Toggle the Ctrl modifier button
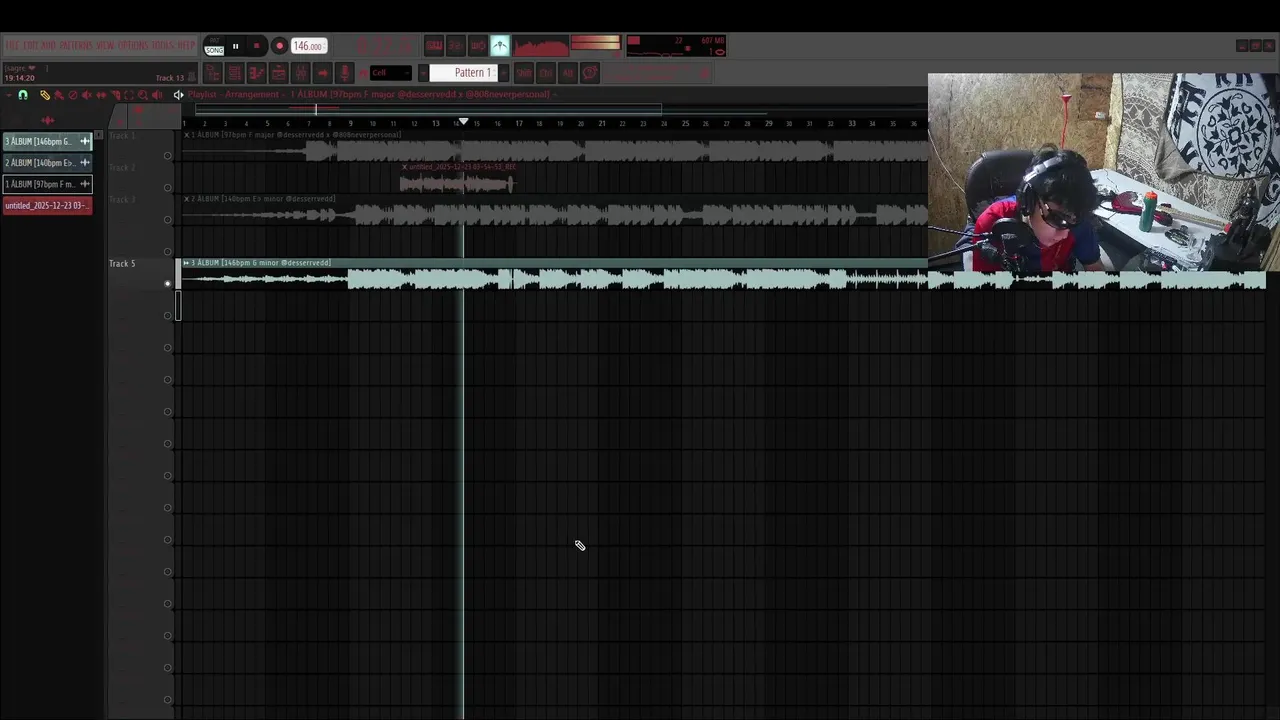This screenshot has height=720, width=1280. 546,72
